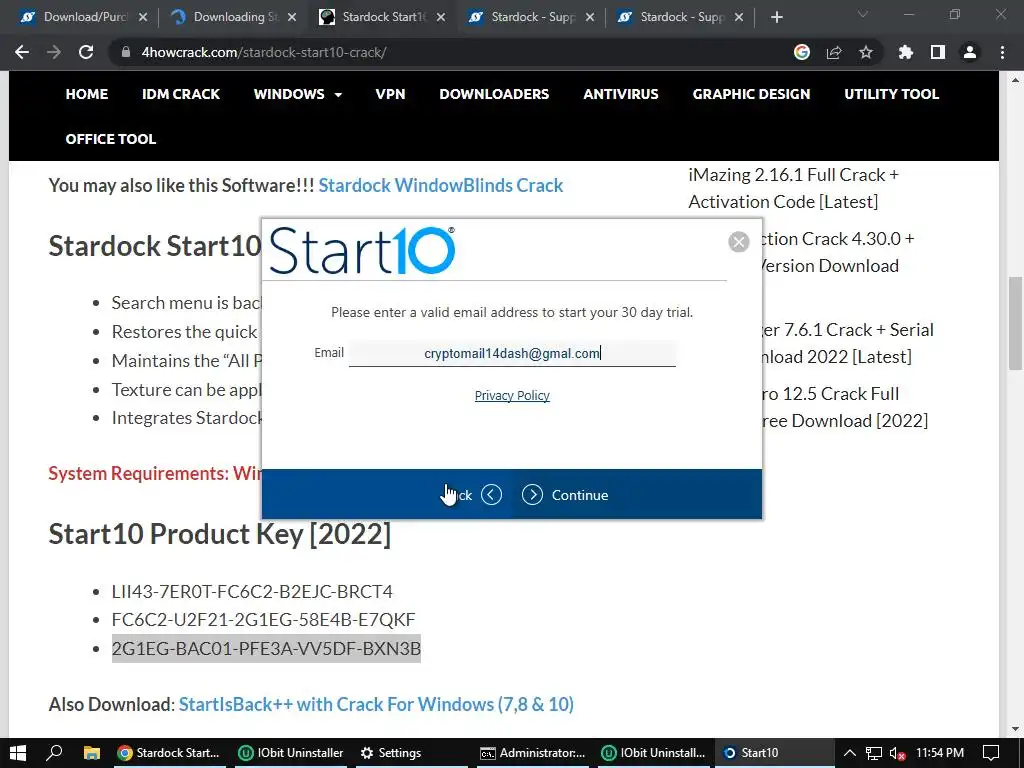The image size is (1024, 768).
Task: Click Continue text in Start10 dialog
Action: (580, 495)
